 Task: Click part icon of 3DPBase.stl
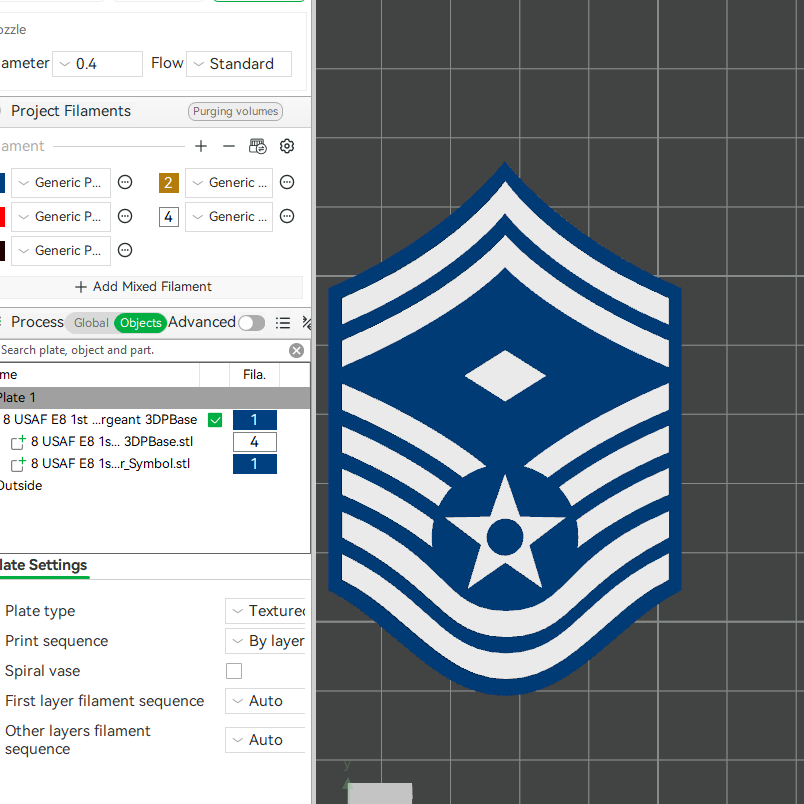coord(18,441)
